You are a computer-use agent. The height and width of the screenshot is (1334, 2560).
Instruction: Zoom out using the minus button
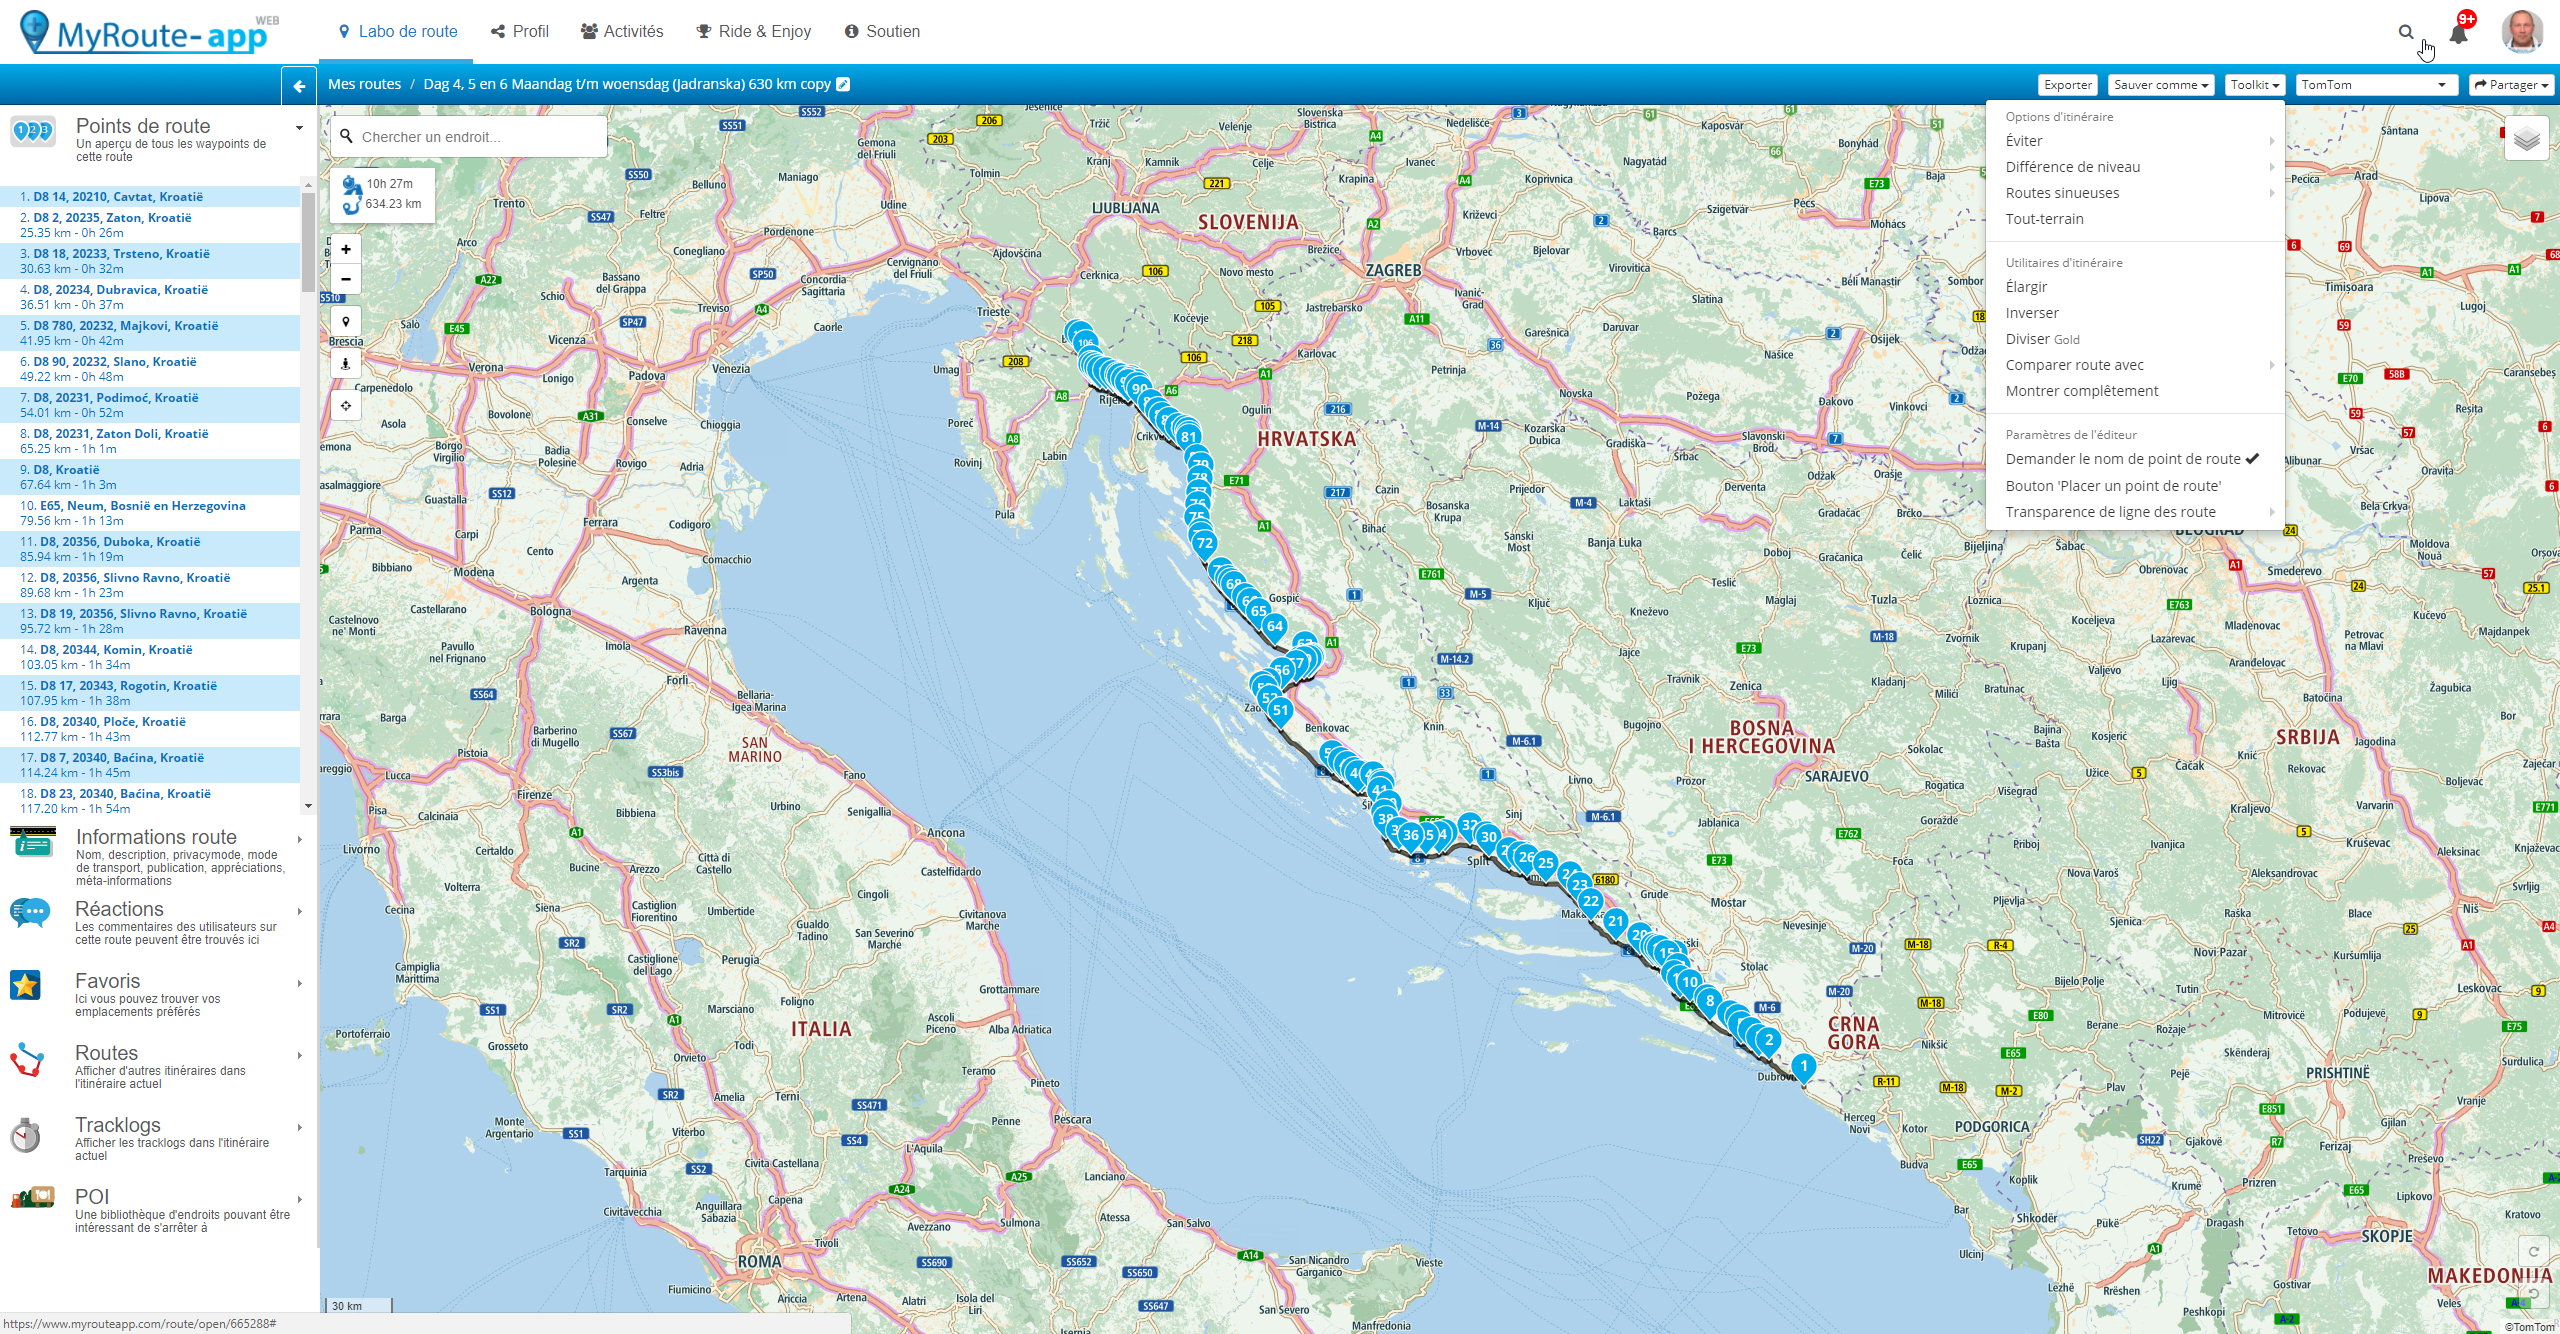[x=346, y=279]
